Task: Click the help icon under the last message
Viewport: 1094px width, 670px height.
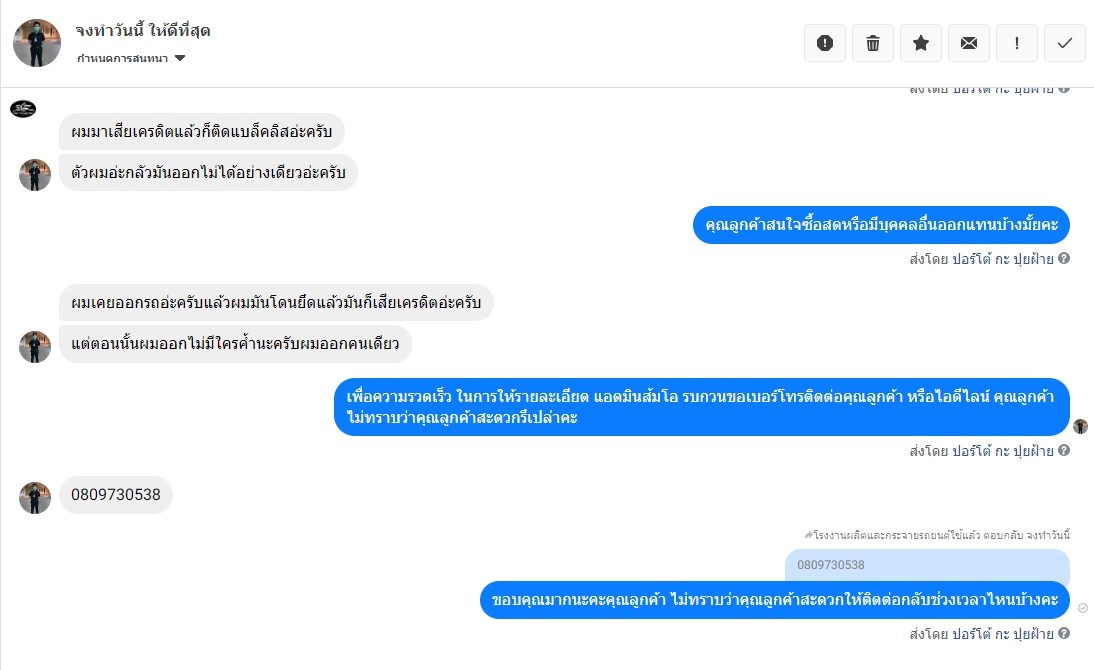Action: coord(1064,633)
